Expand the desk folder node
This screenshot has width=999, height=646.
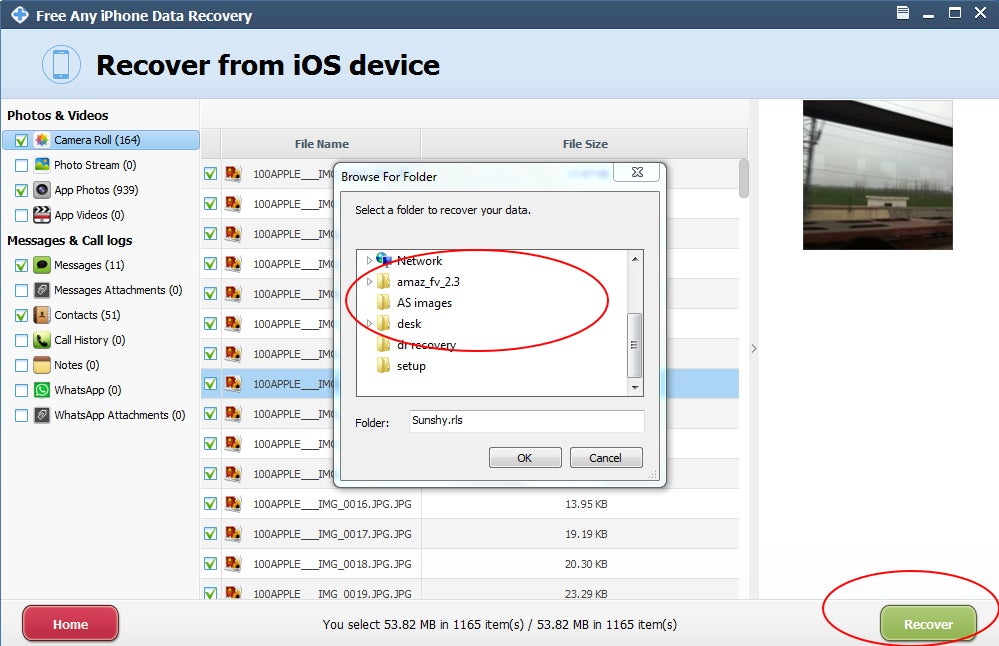[369, 324]
